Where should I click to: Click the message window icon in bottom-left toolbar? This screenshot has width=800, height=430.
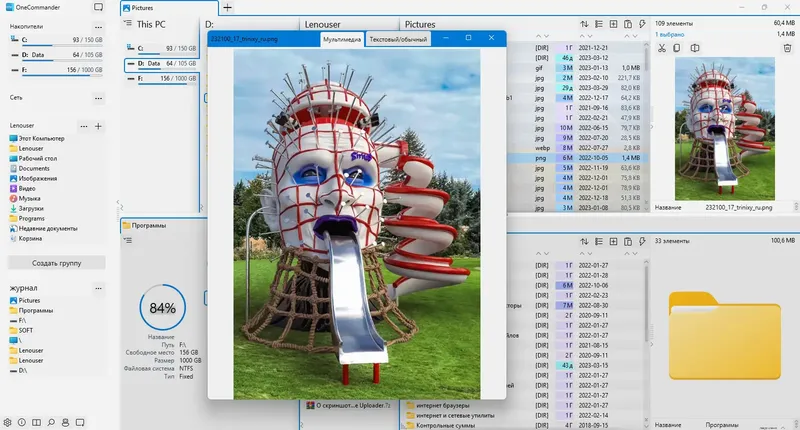click(80, 422)
